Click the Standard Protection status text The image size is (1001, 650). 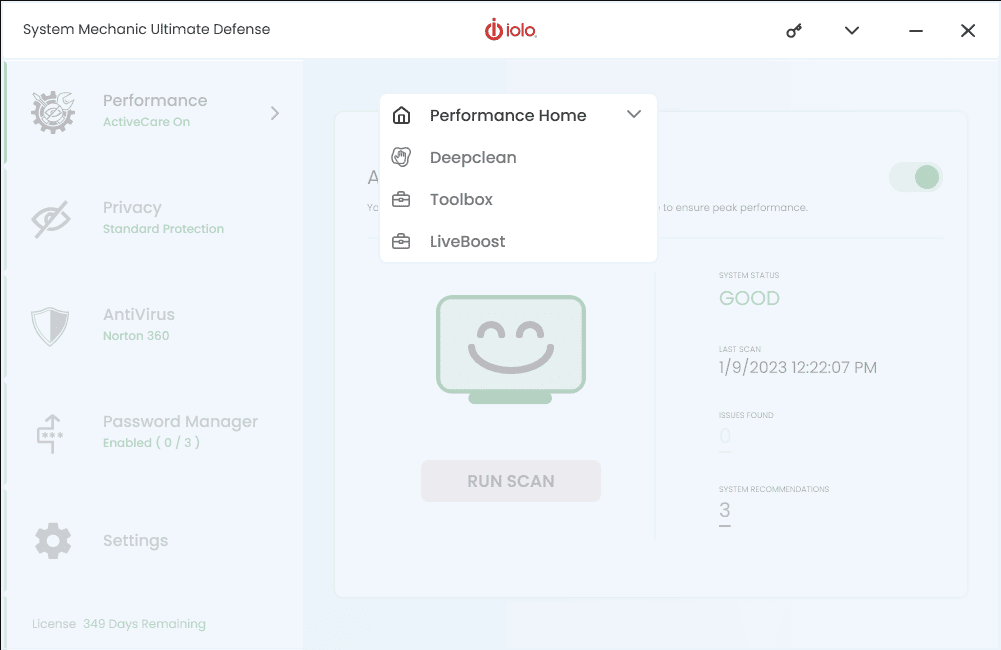pos(163,229)
